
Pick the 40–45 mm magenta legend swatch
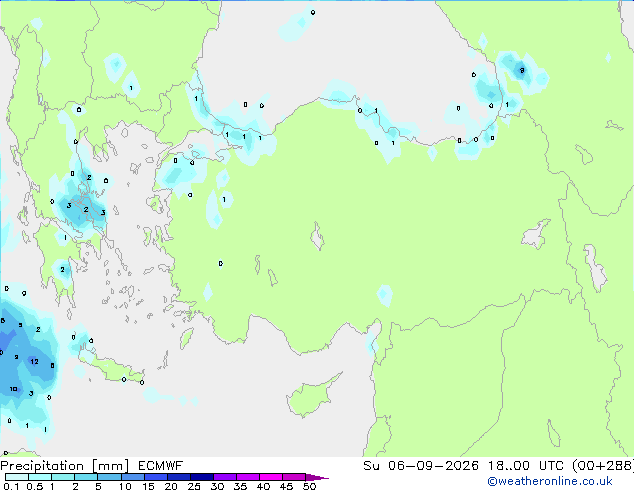coord(271,477)
